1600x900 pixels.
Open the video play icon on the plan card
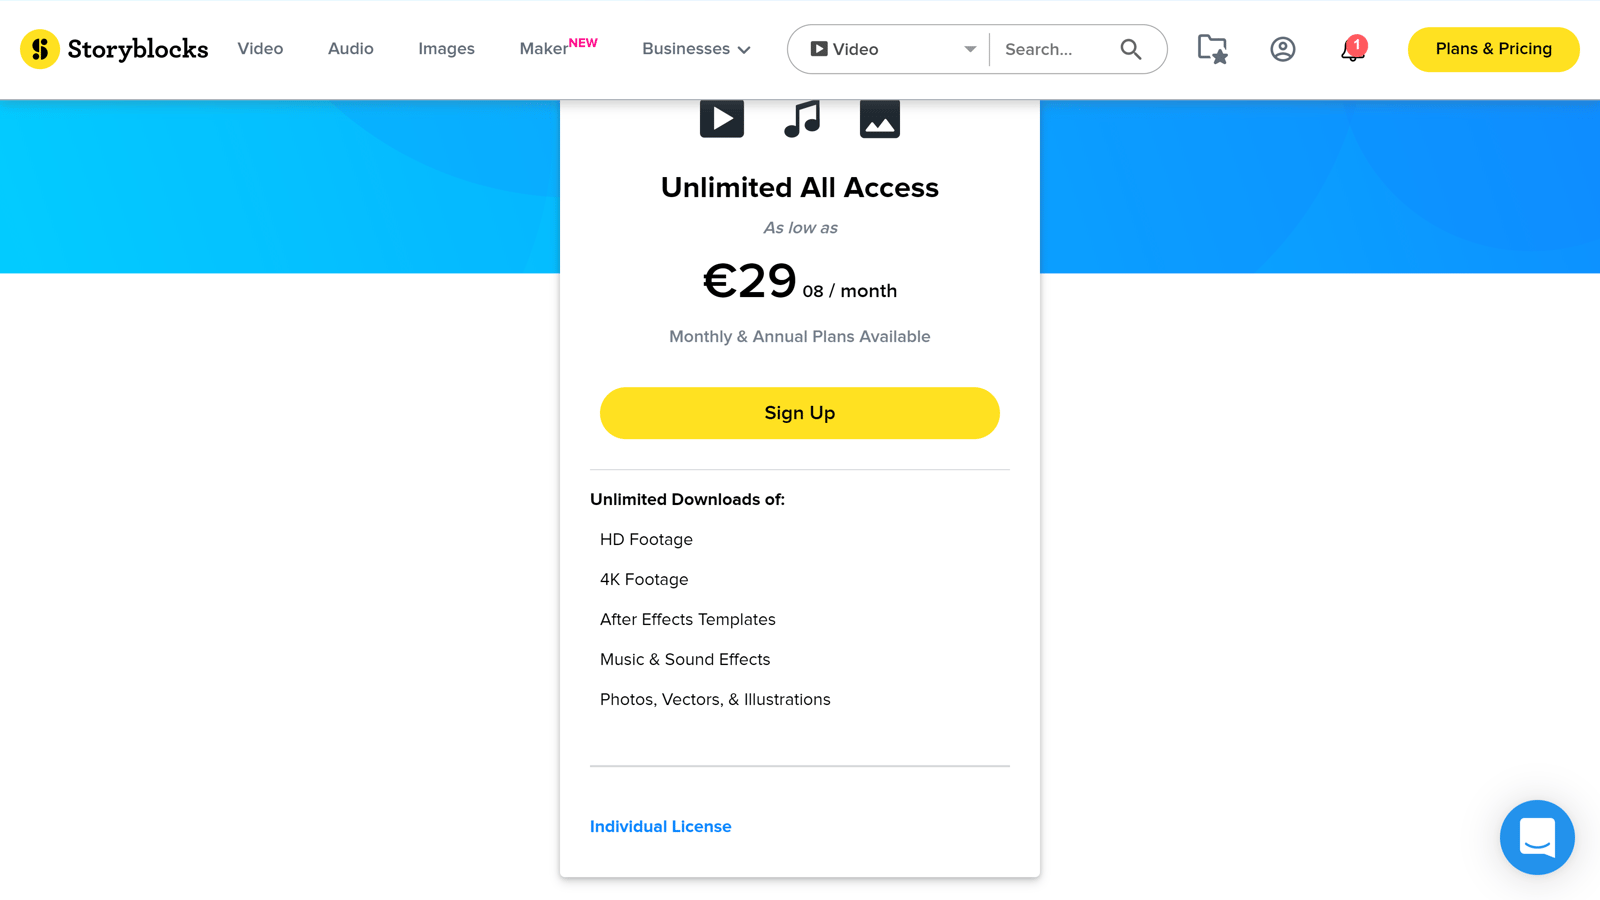[x=721, y=117]
